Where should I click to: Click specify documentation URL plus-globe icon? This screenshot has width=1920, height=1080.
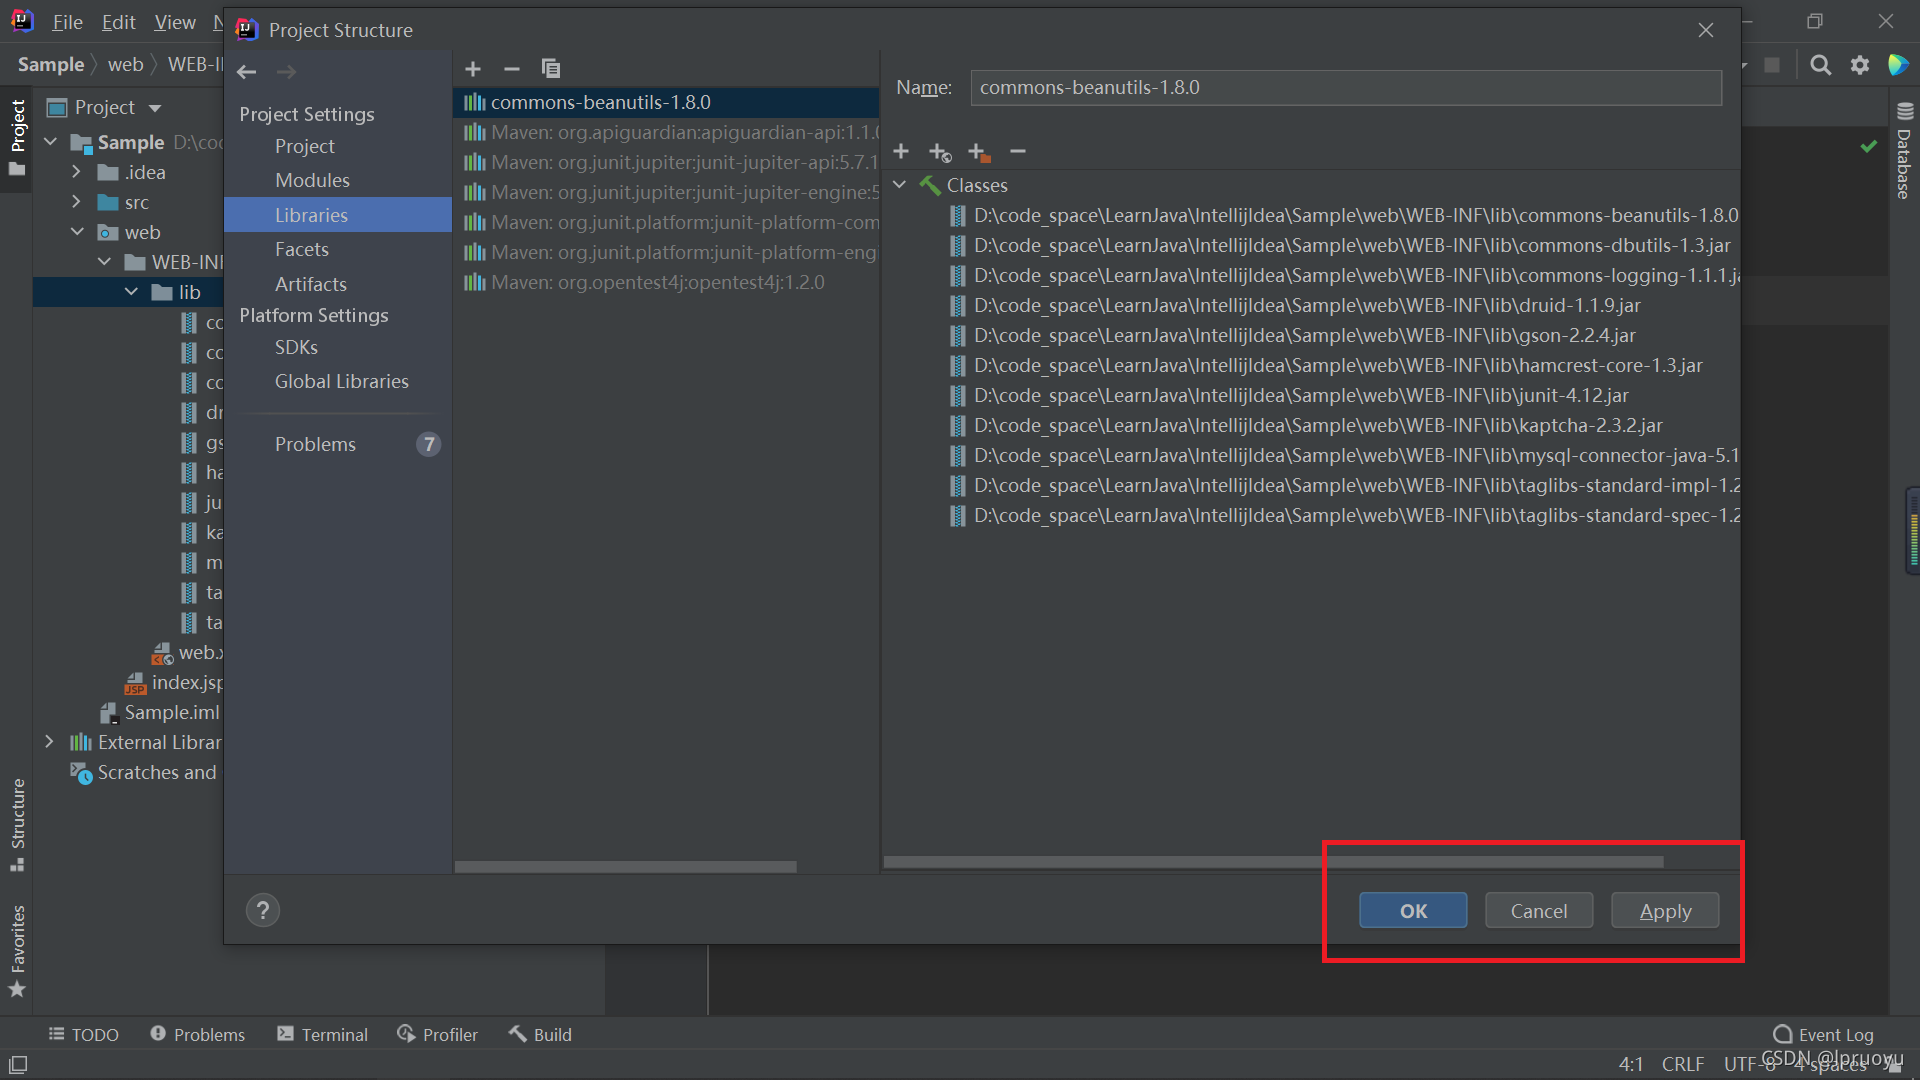pos(940,152)
